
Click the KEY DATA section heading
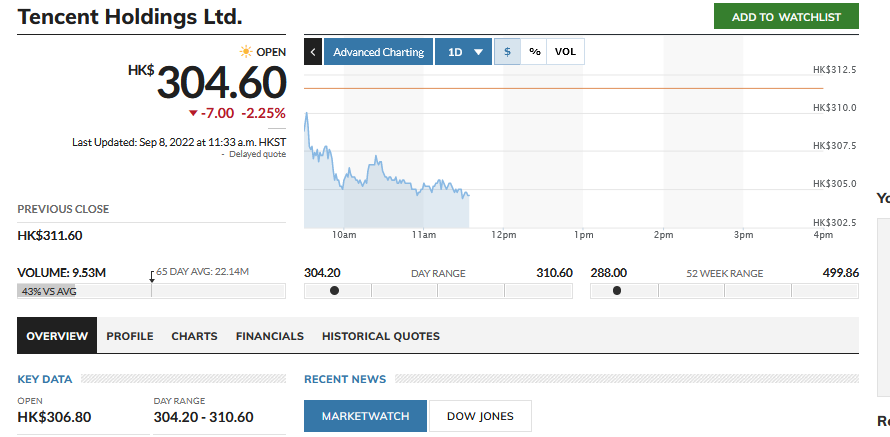(45, 379)
